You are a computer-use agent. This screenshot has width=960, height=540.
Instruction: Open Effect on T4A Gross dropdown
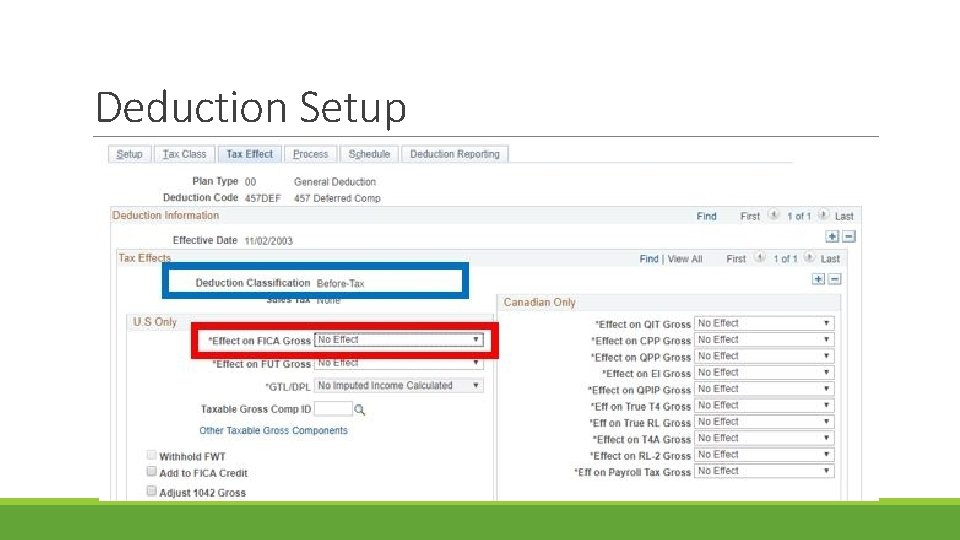pyautogui.click(x=764, y=438)
